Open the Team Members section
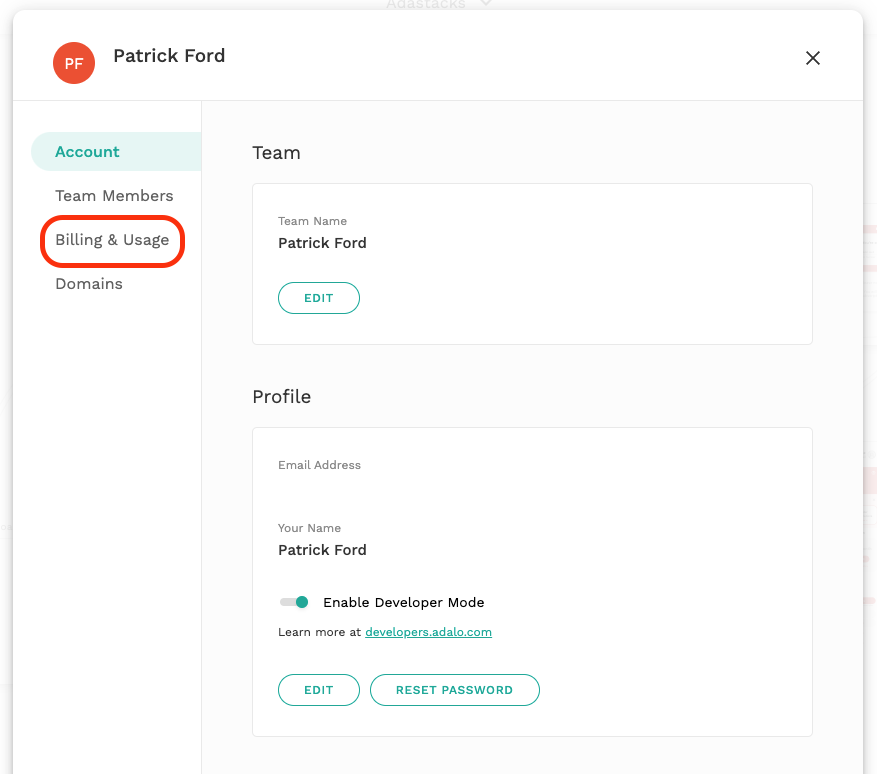This screenshot has height=774, width=877. click(x=114, y=195)
